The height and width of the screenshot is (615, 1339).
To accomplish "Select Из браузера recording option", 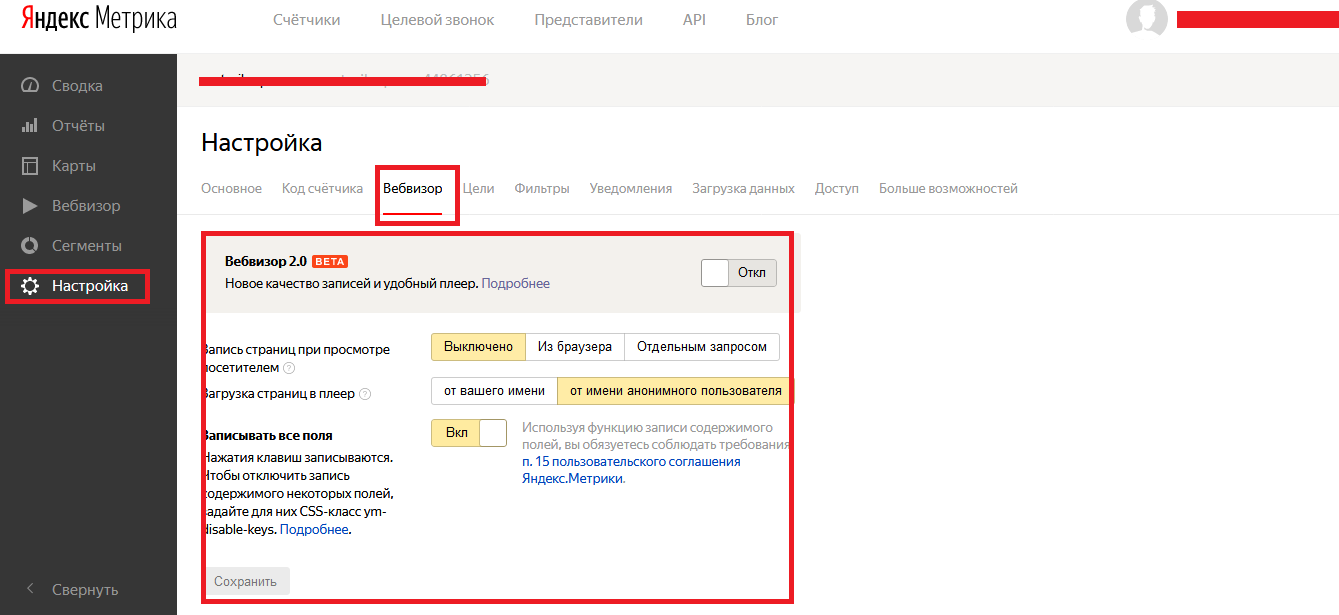I will [x=575, y=347].
